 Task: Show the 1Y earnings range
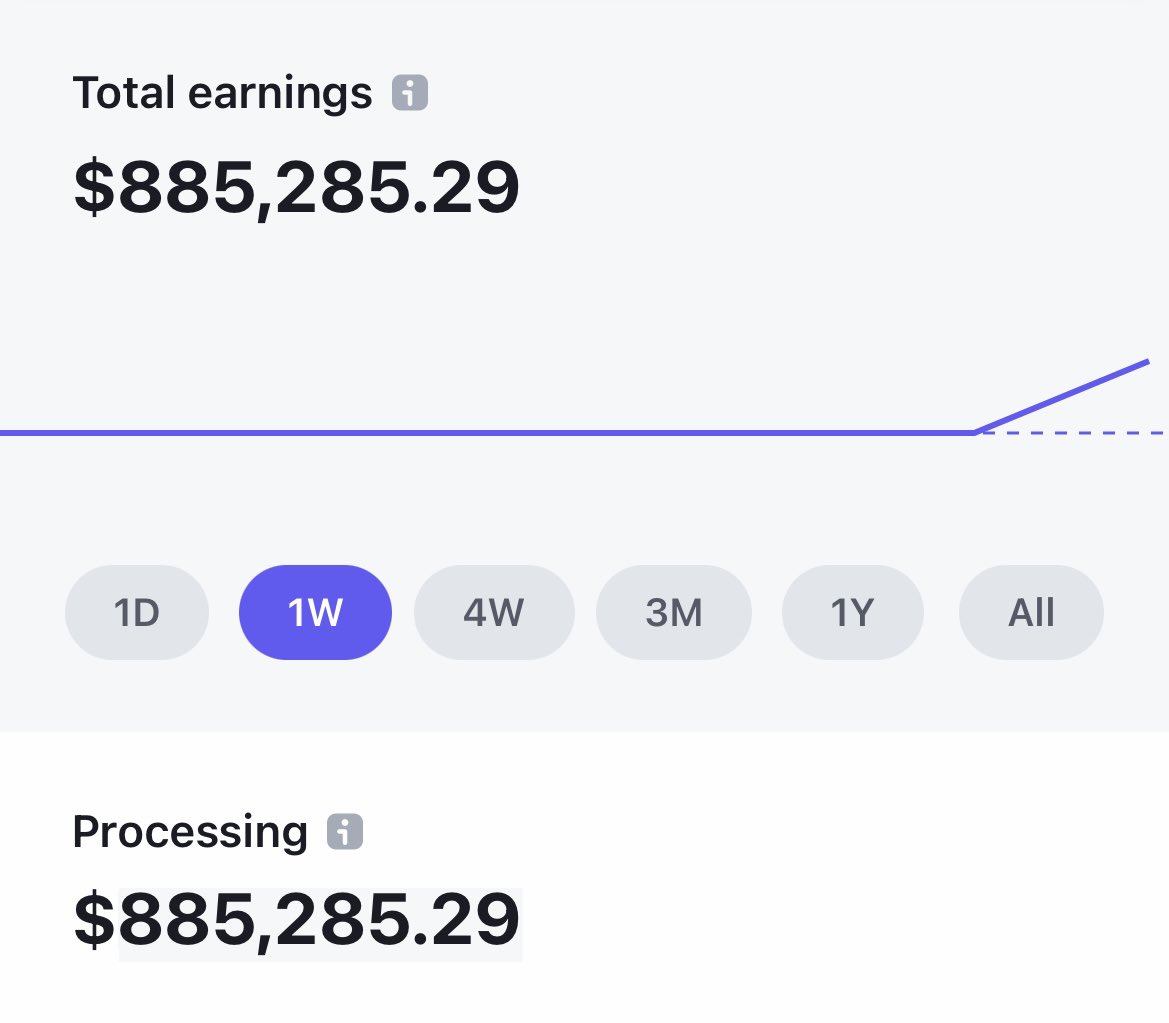(x=853, y=612)
